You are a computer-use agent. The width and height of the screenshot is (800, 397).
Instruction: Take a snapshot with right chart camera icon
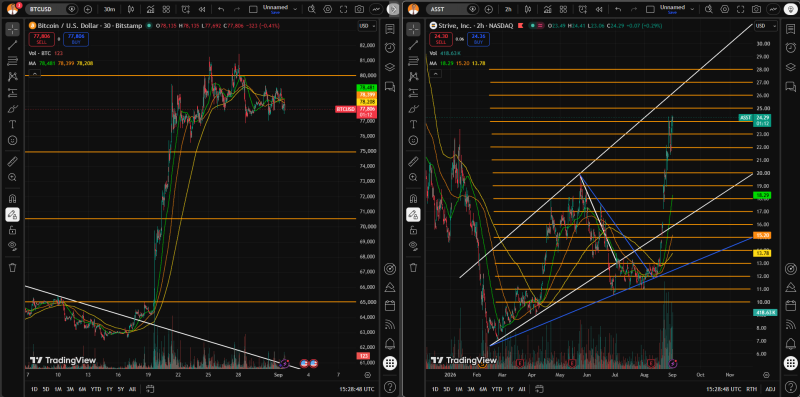[756, 9]
